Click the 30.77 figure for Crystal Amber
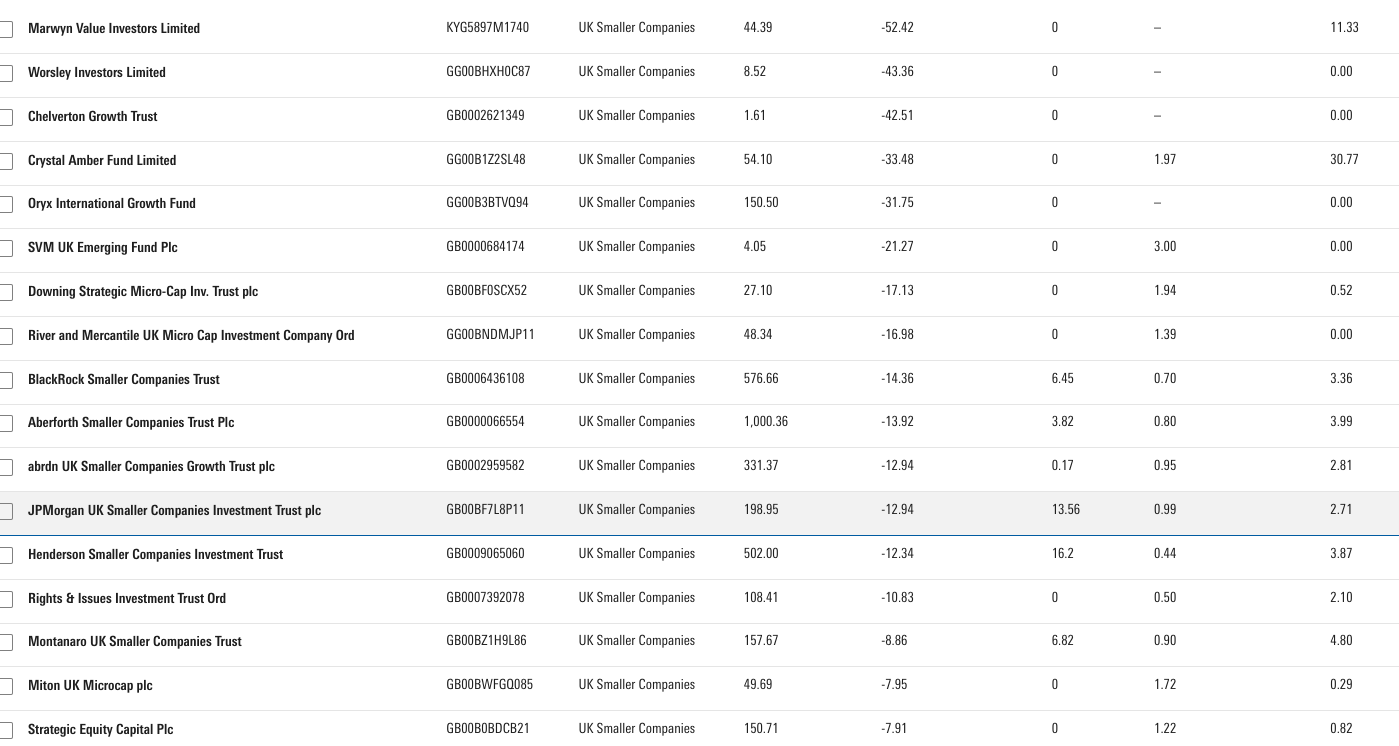Viewport: 1399px width, 746px height. coord(1344,159)
